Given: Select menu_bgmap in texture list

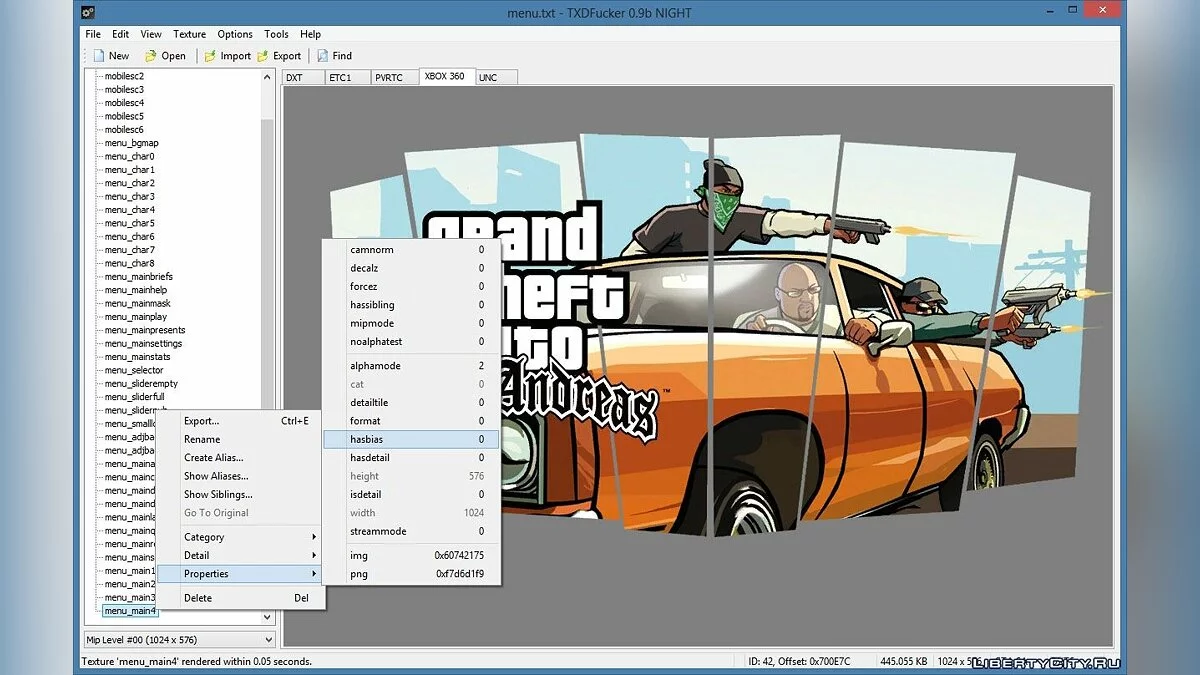Looking at the screenshot, I should (131, 143).
